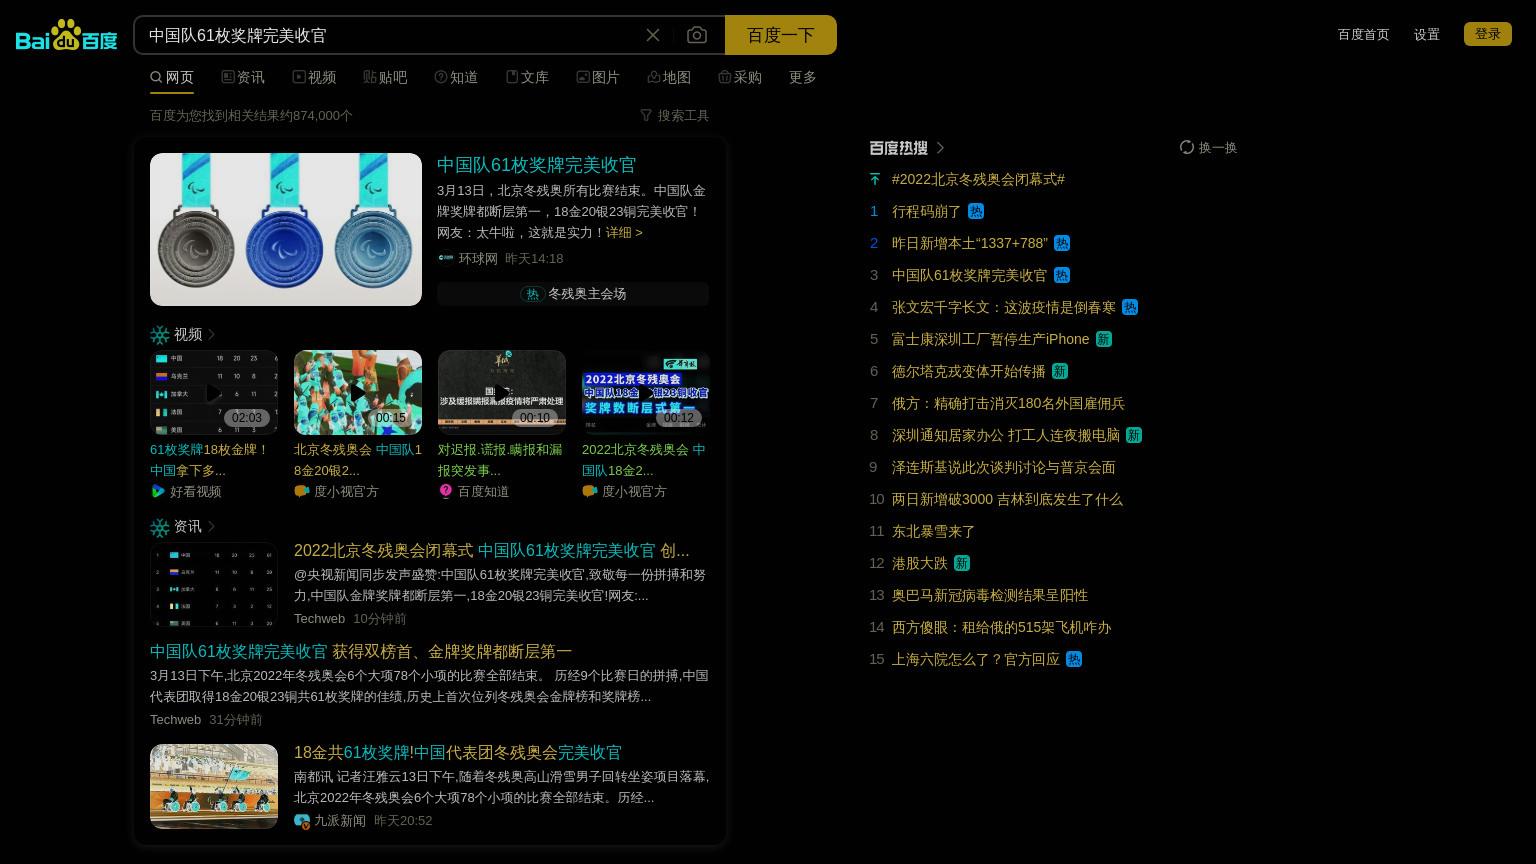
Task: Open hot search 富士康深圳工厂暂停生产iPhone
Action: tap(991, 339)
